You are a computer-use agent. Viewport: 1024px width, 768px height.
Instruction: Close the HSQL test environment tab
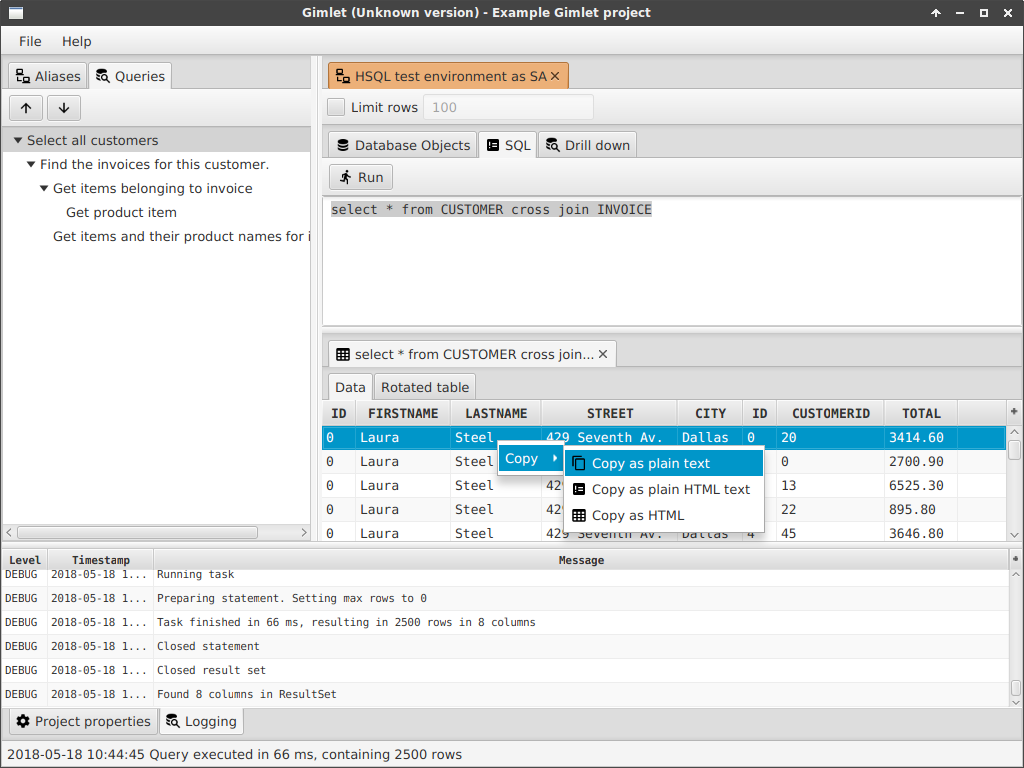(x=555, y=76)
